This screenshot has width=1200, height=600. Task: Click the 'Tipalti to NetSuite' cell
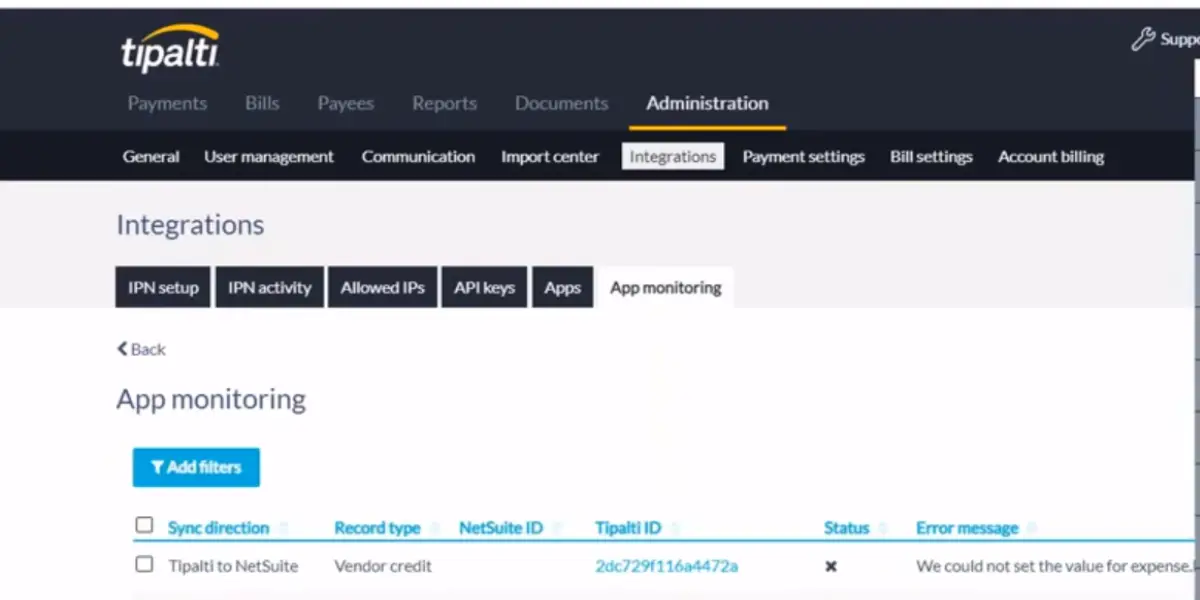point(233,566)
